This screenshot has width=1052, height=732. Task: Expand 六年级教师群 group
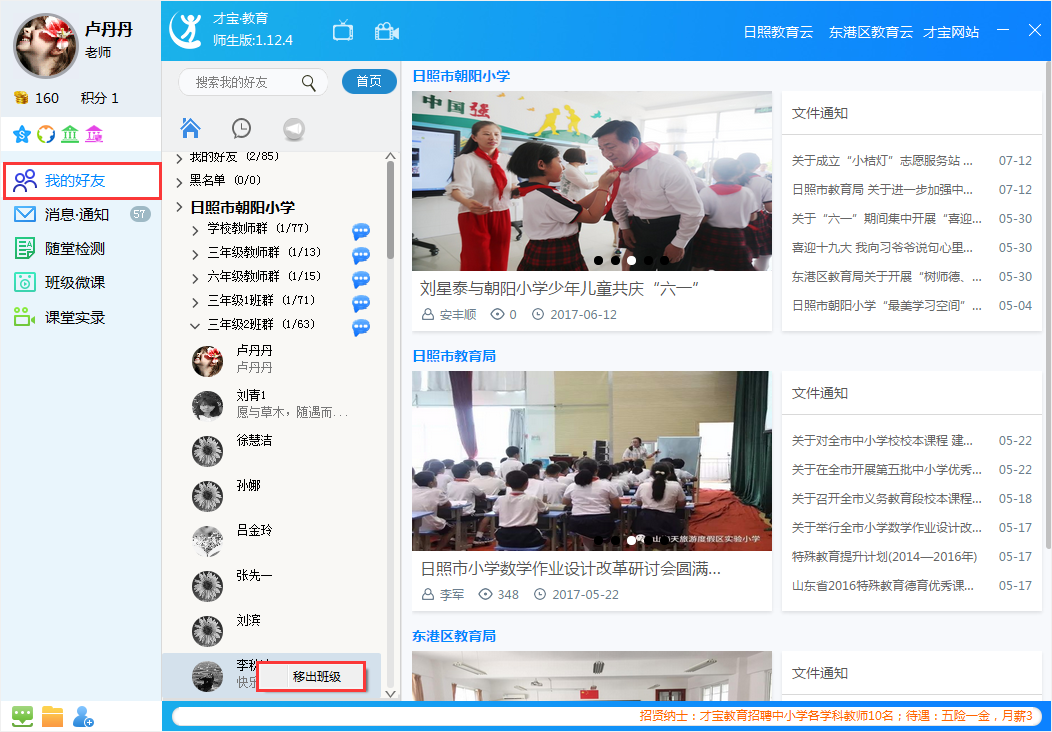coord(195,278)
